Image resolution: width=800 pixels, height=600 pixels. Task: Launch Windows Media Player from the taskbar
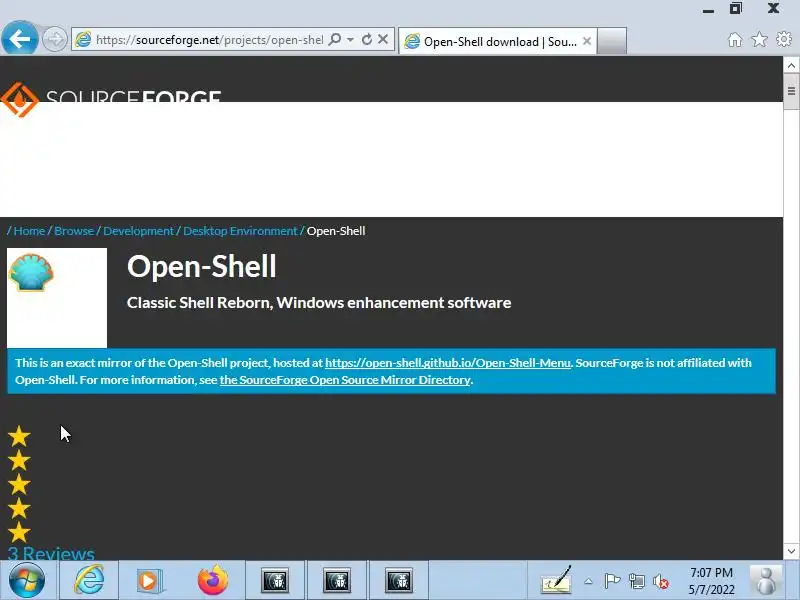(149, 581)
